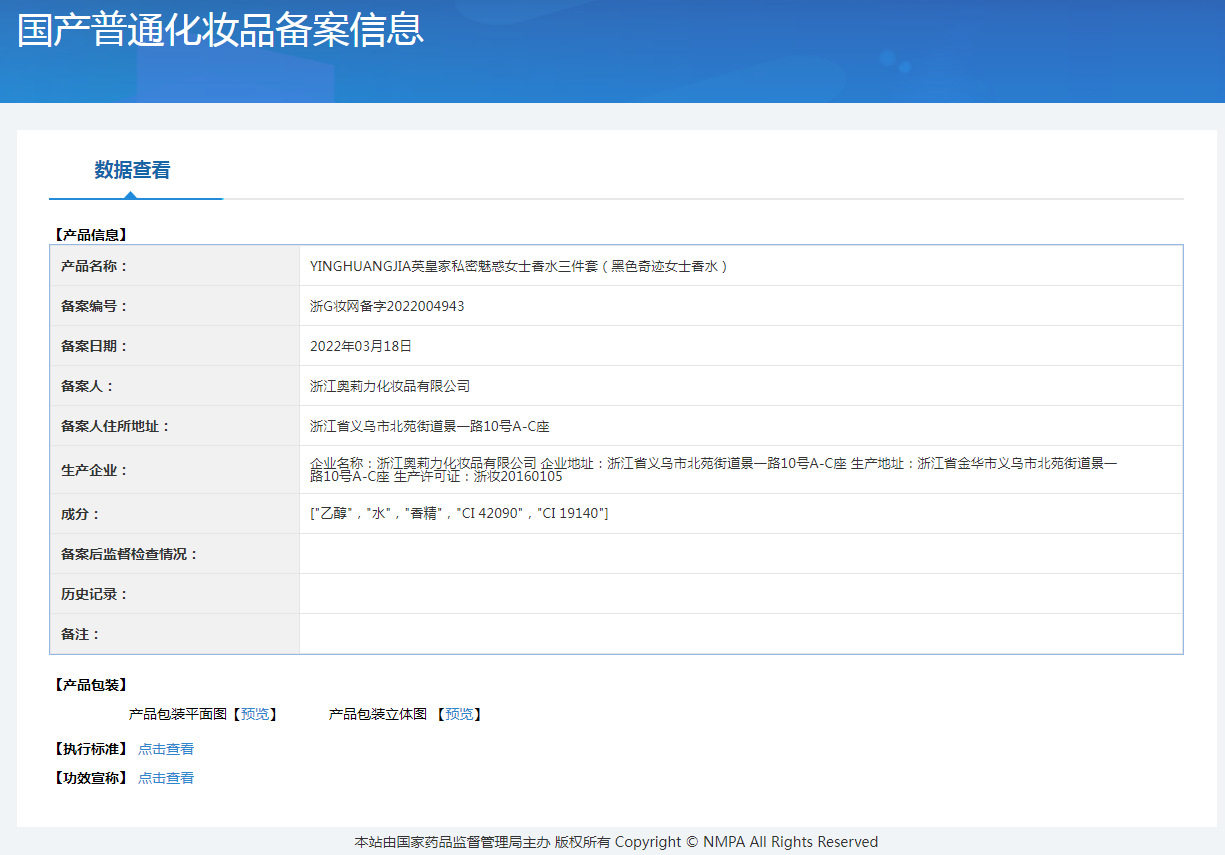Viewport: 1225px width, 855px height.
Task: Click the 备案人住所地址 row label
Action: [115, 426]
